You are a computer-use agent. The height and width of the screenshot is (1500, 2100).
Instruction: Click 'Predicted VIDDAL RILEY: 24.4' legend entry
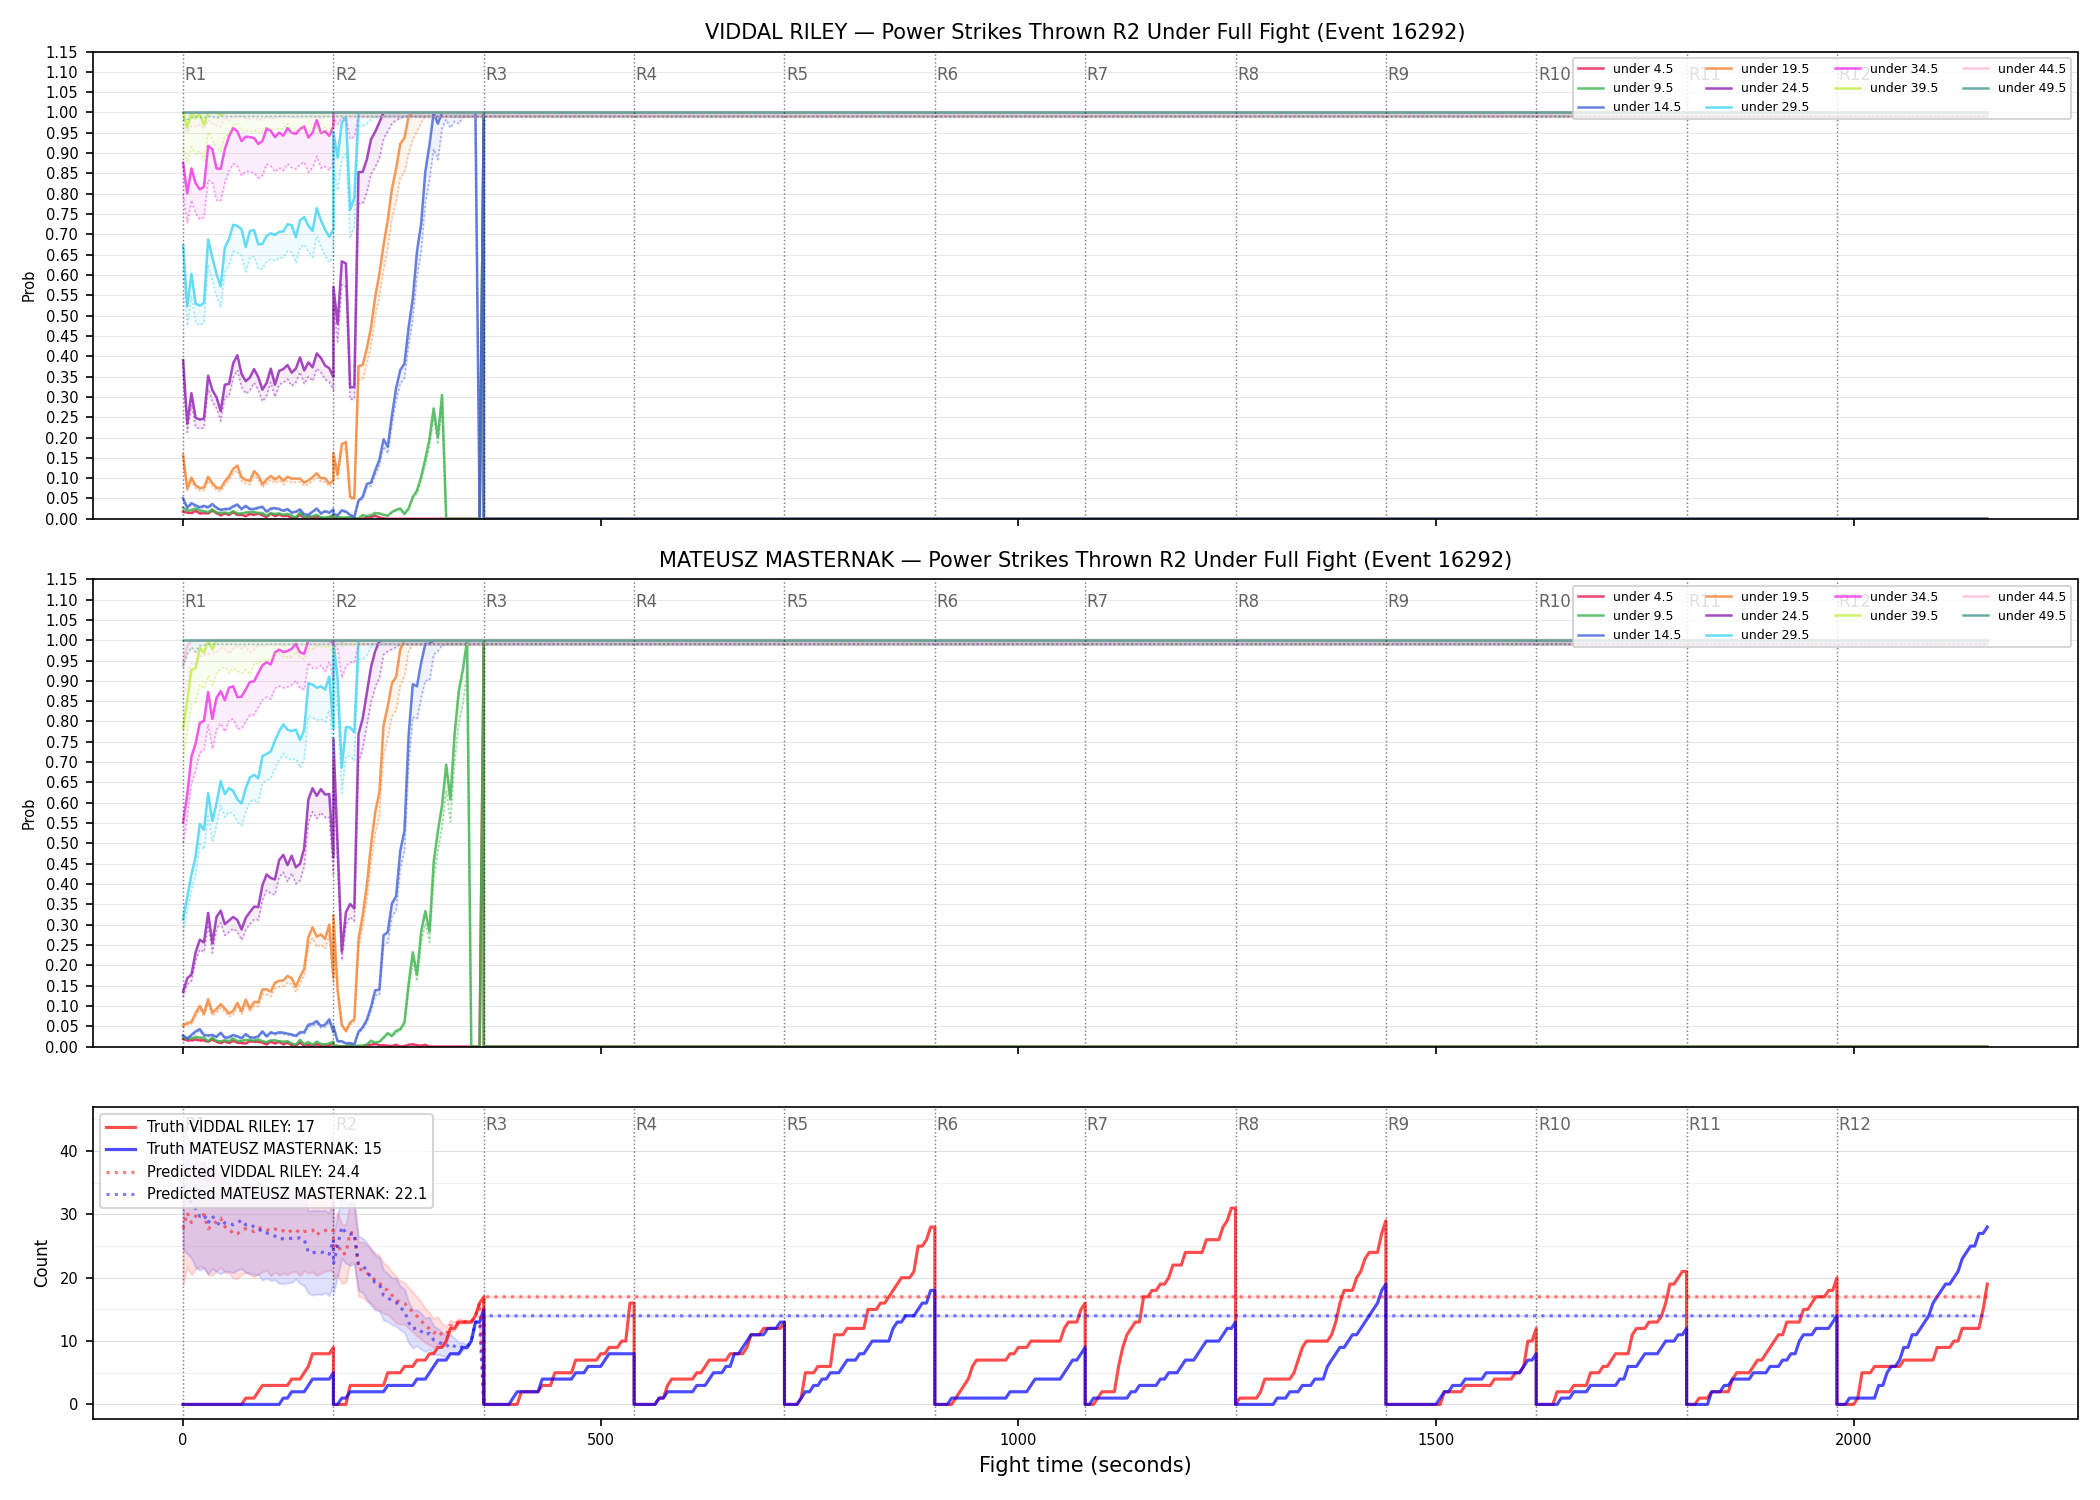point(232,1172)
